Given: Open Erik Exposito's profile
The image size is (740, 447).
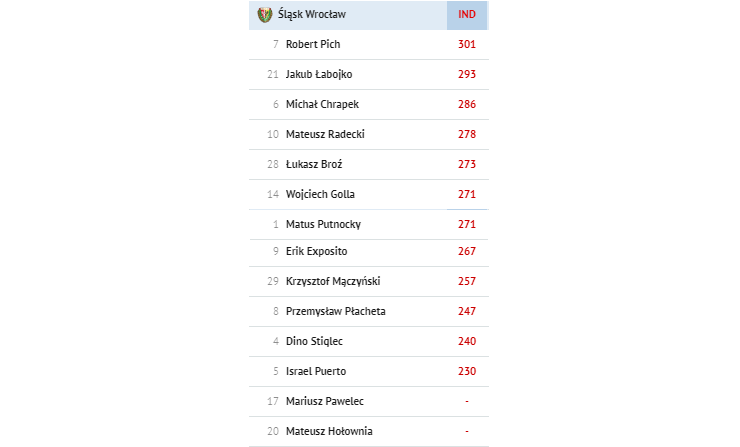Looking at the screenshot, I should coord(317,251).
